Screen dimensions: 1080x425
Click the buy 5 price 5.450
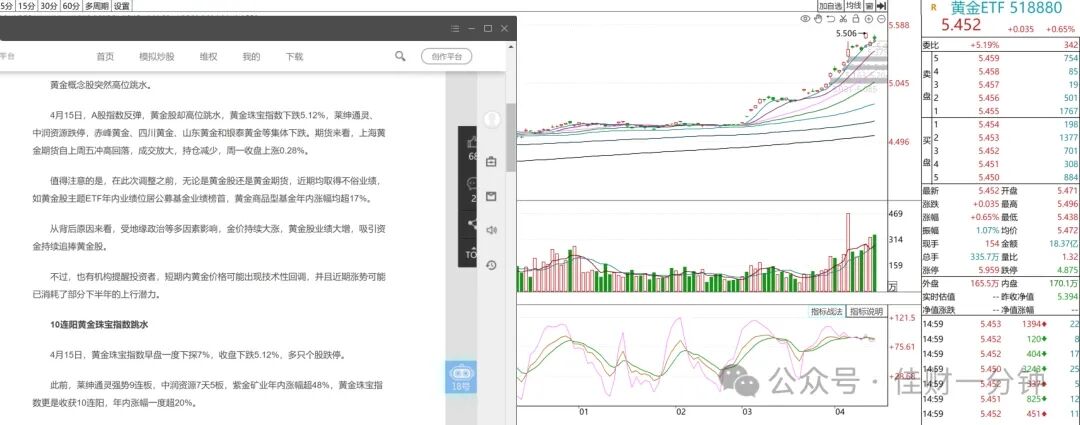[988, 176]
